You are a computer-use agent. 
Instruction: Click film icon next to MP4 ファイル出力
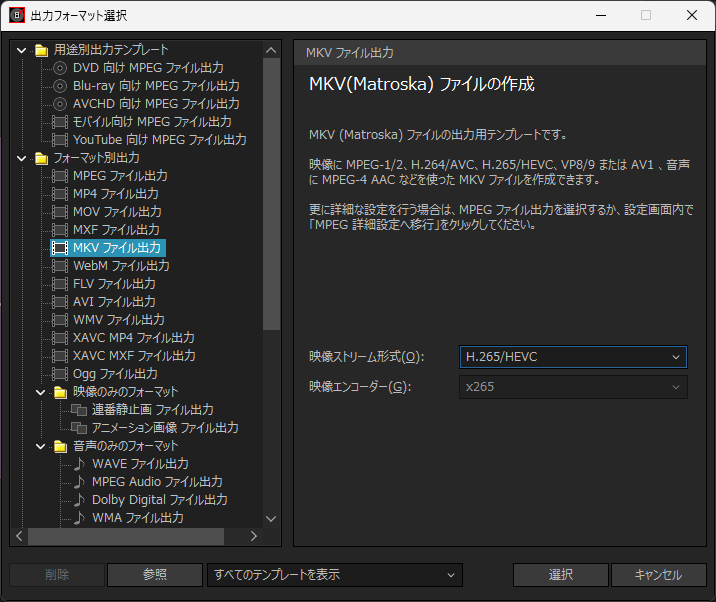[x=60, y=194]
